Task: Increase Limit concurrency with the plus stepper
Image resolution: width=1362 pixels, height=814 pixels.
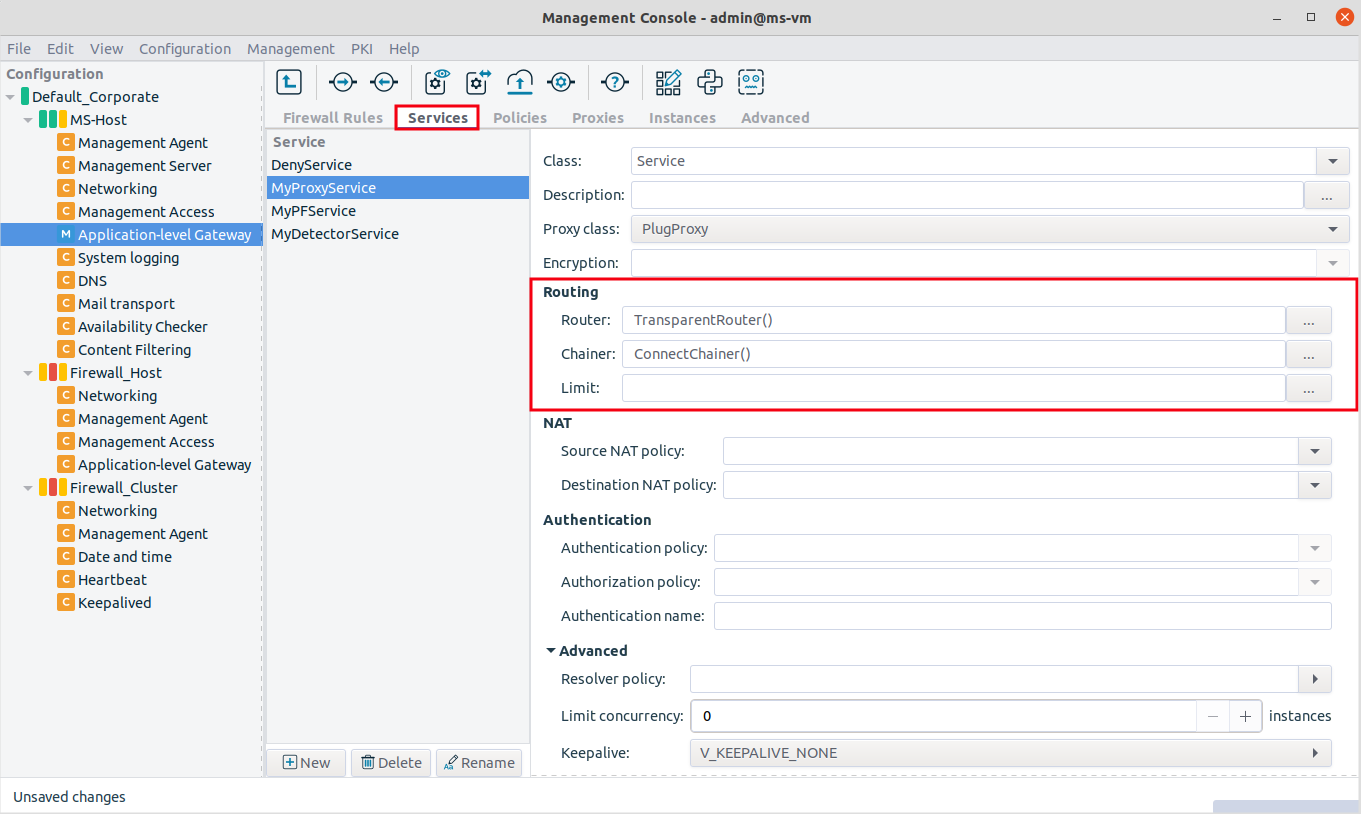Action: point(1245,716)
